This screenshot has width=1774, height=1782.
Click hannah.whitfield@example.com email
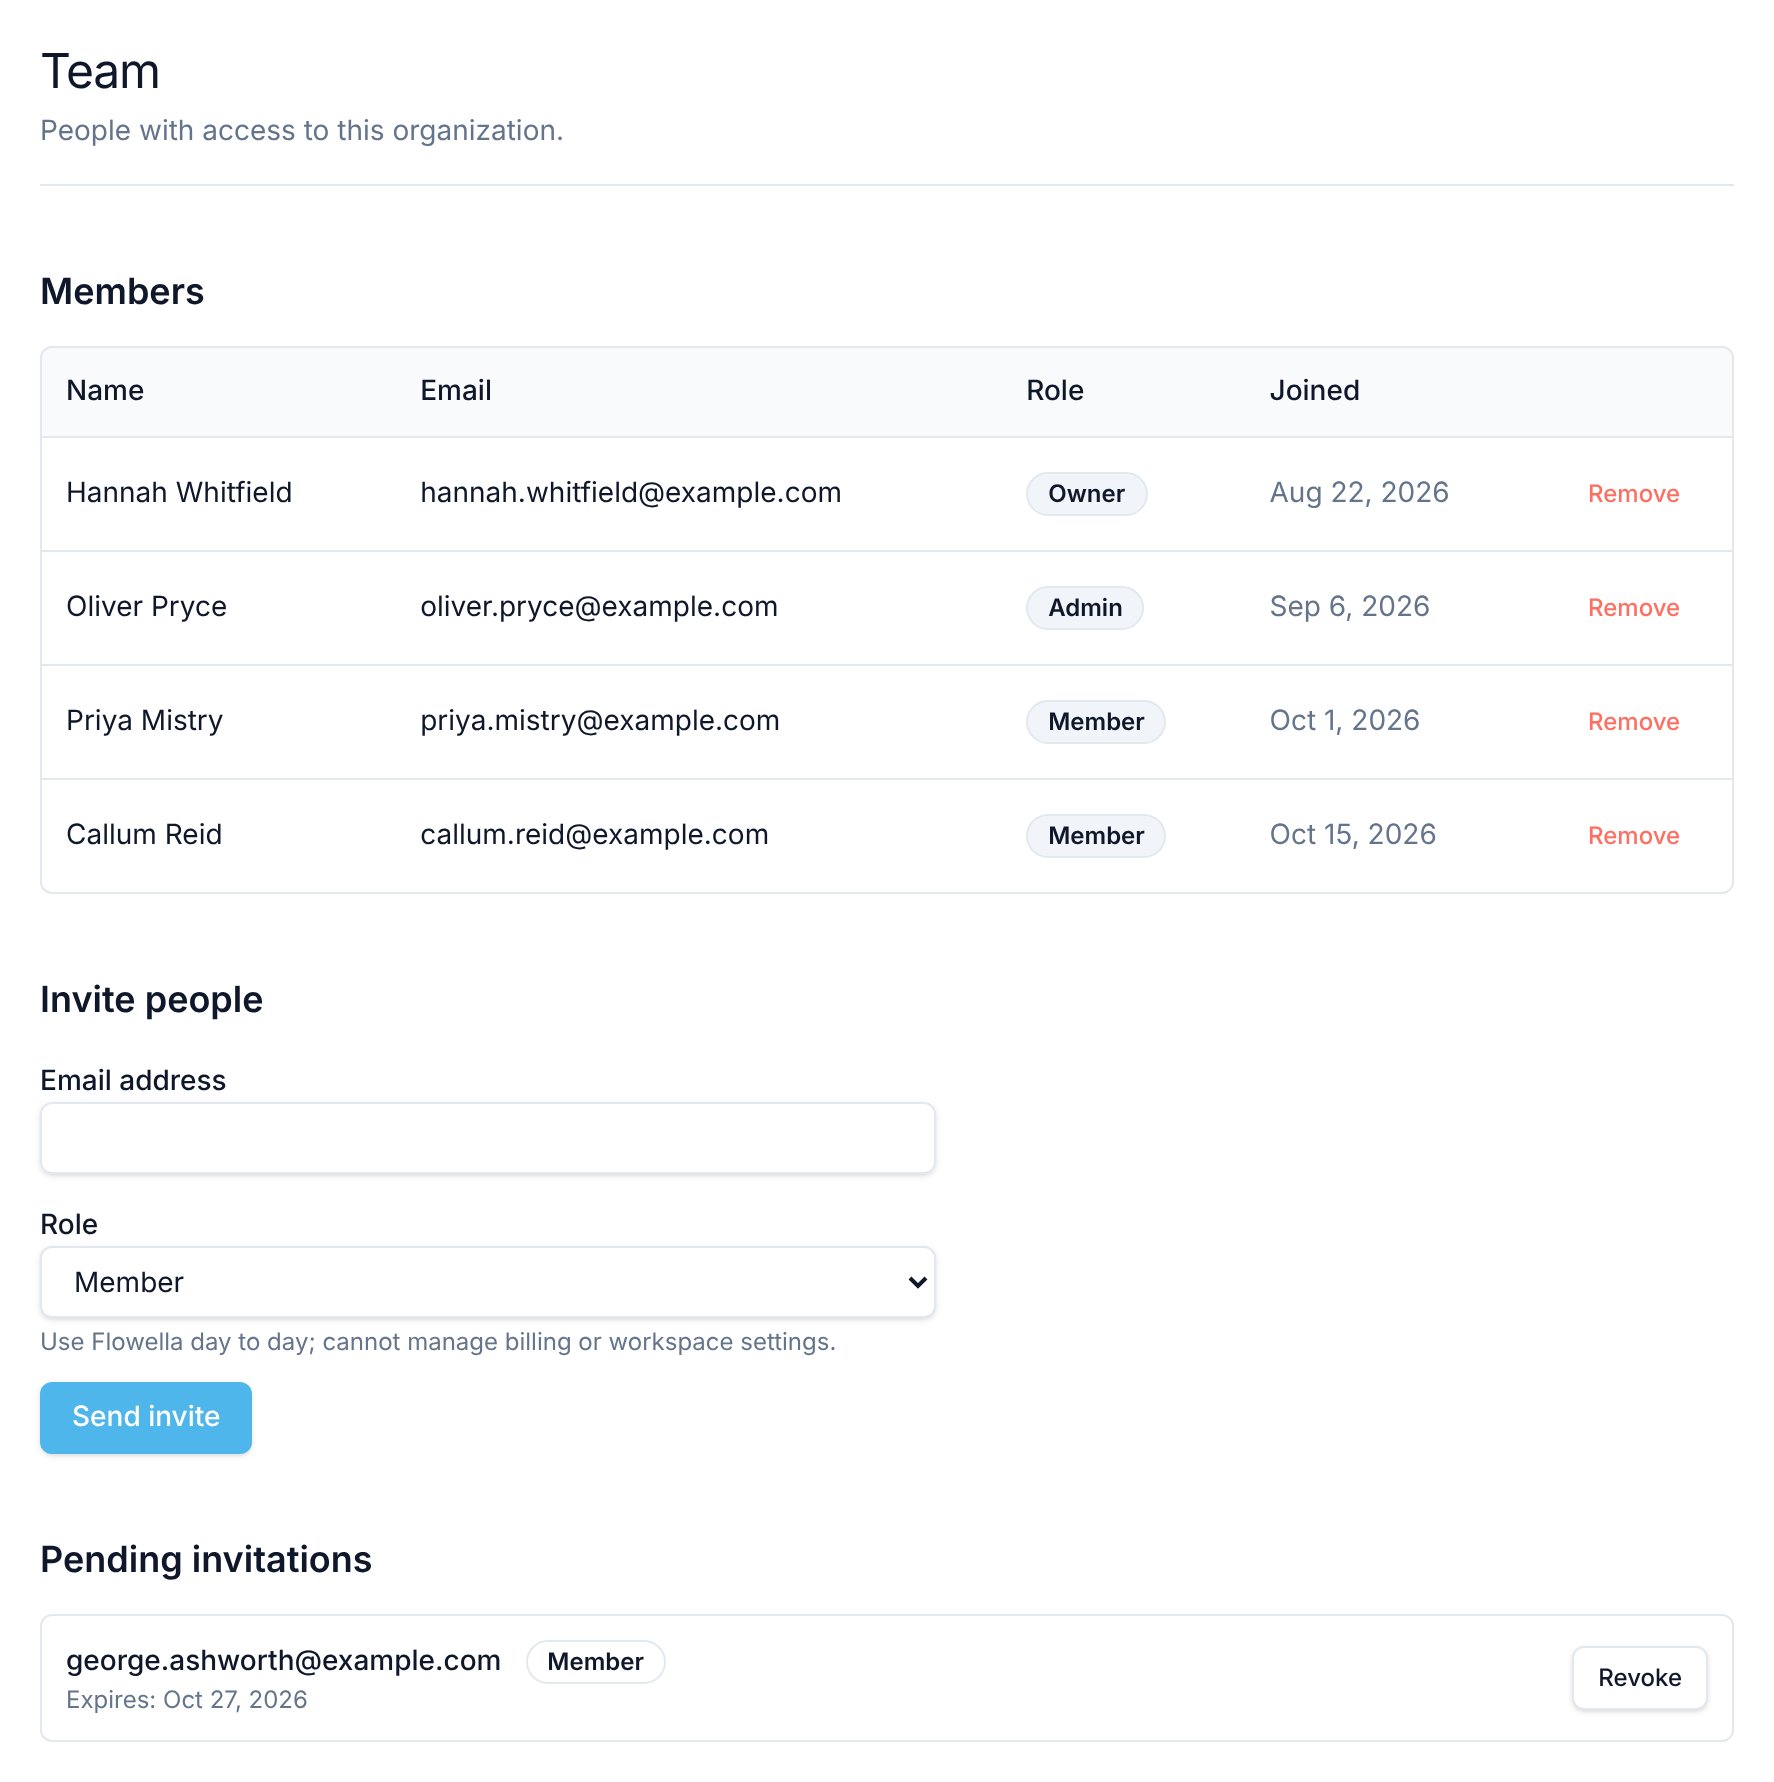631,493
